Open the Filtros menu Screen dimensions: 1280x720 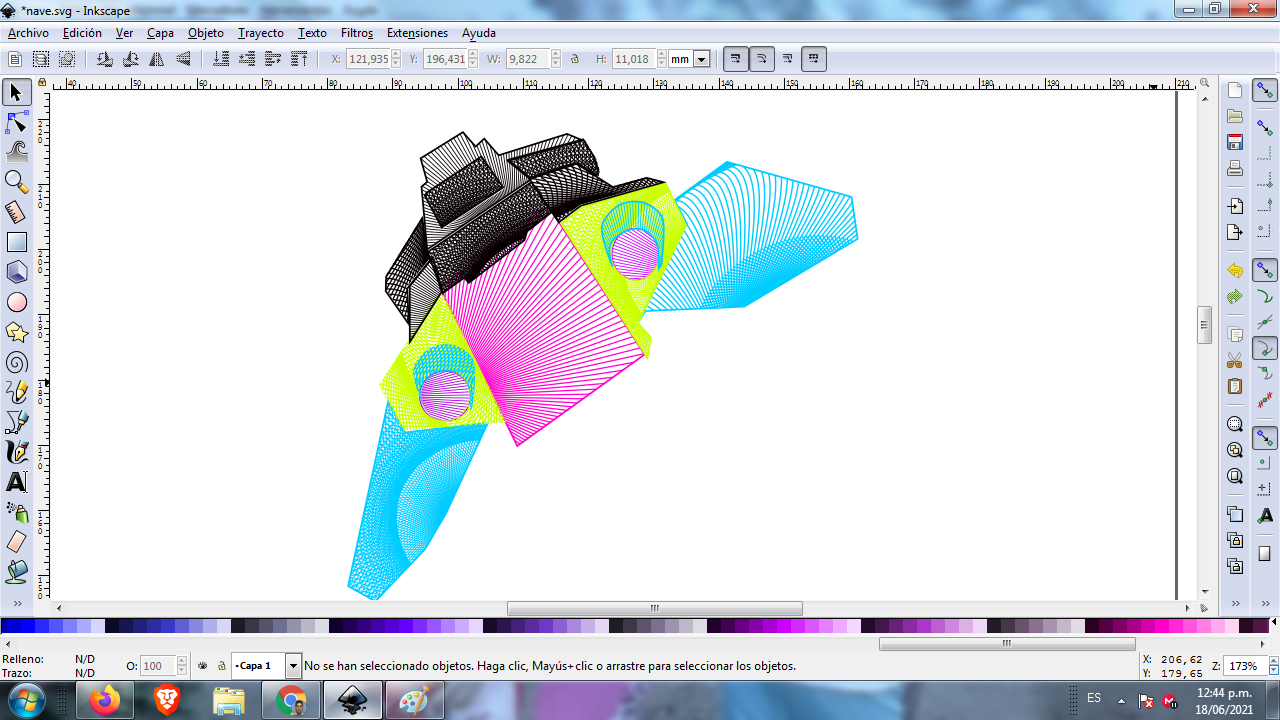(357, 33)
